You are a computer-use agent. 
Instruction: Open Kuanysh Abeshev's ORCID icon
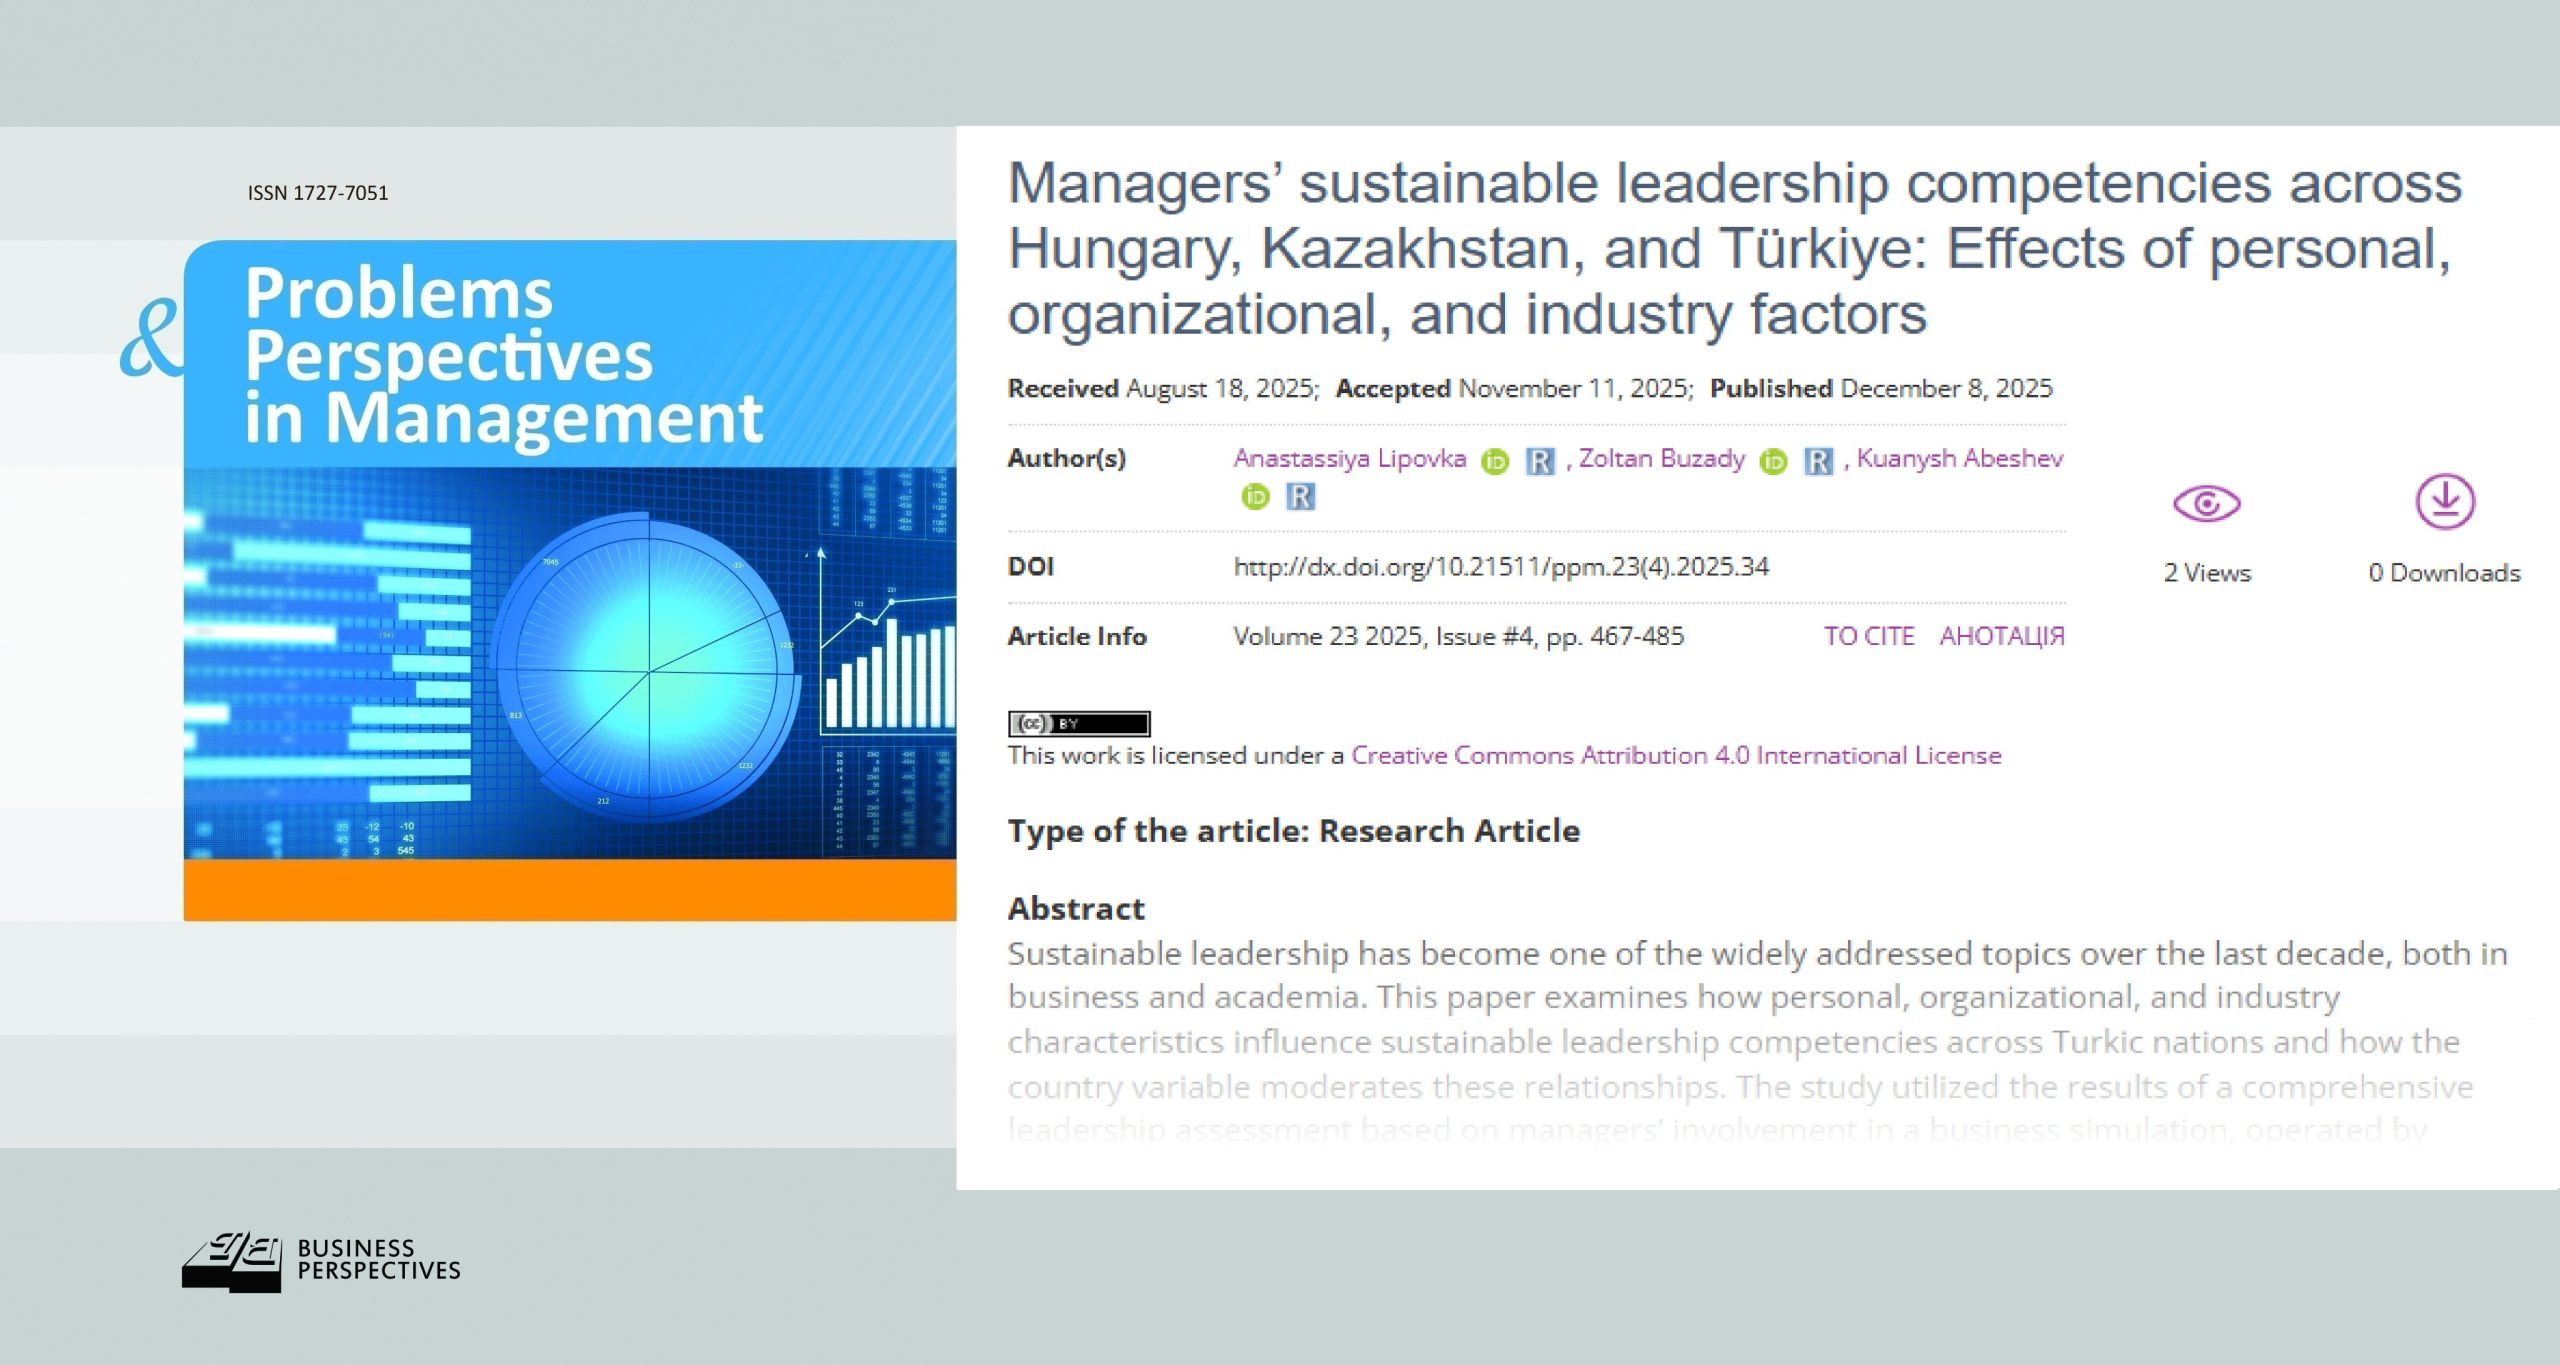pos(1255,496)
